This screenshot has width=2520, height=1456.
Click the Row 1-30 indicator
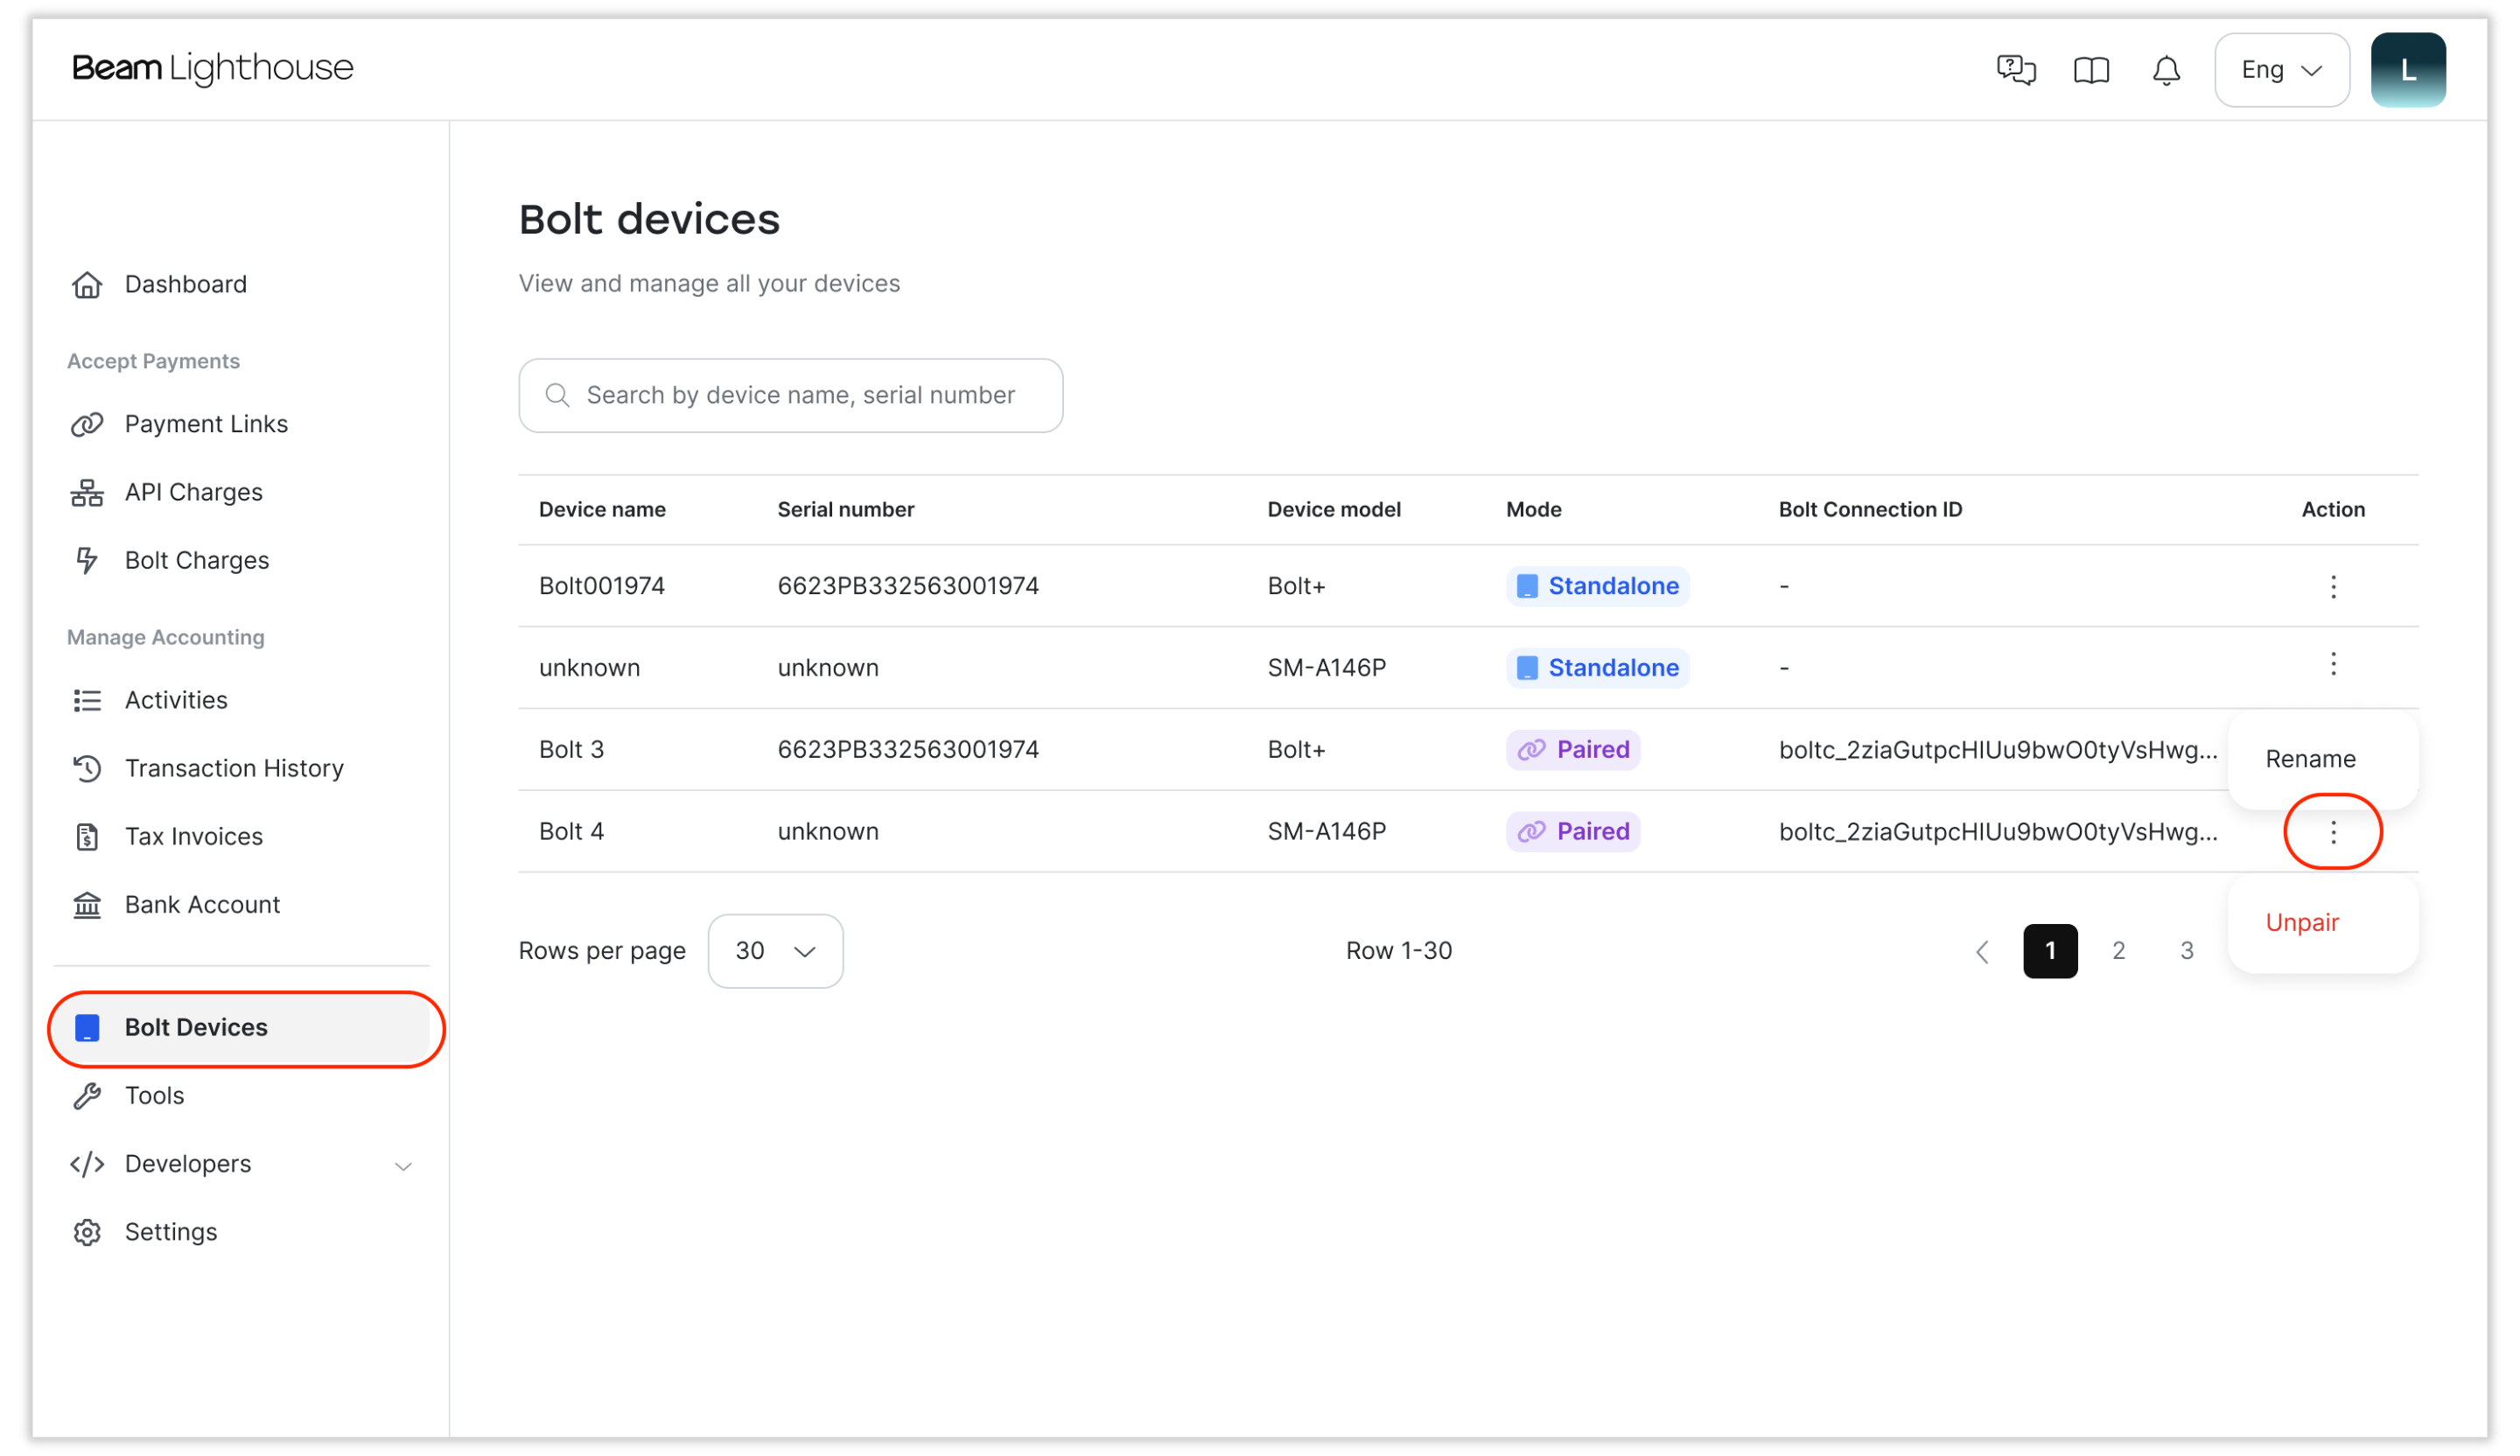[x=1398, y=951]
